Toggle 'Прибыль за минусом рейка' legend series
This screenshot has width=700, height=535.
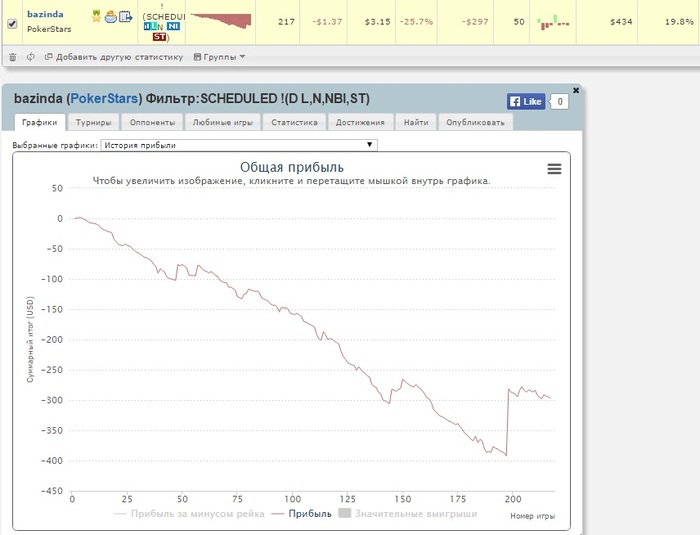[189, 514]
